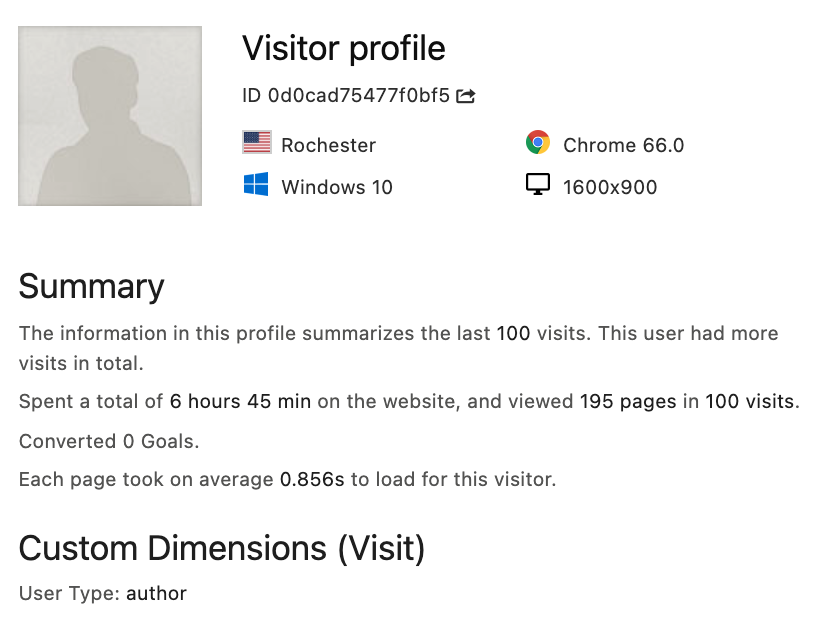Click the bold author user type value
The height and width of the screenshot is (620, 820).
point(156,593)
